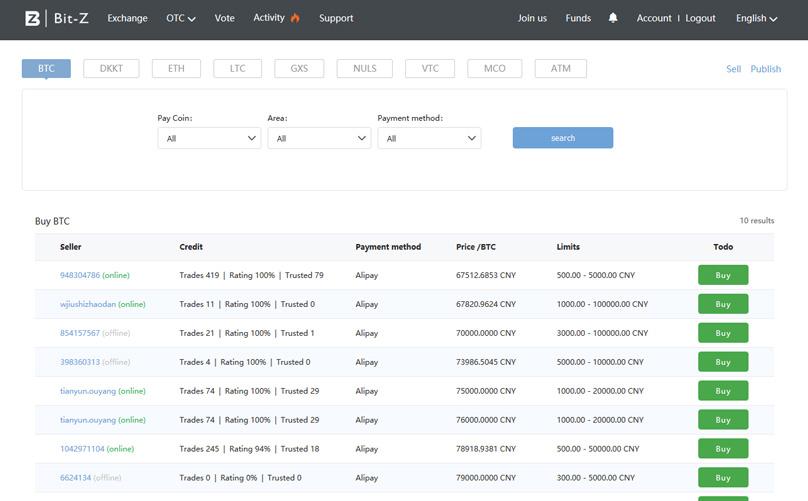This screenshot has height=501, width=808.
Task: Click the Limits column header
Action: (568, 247)
